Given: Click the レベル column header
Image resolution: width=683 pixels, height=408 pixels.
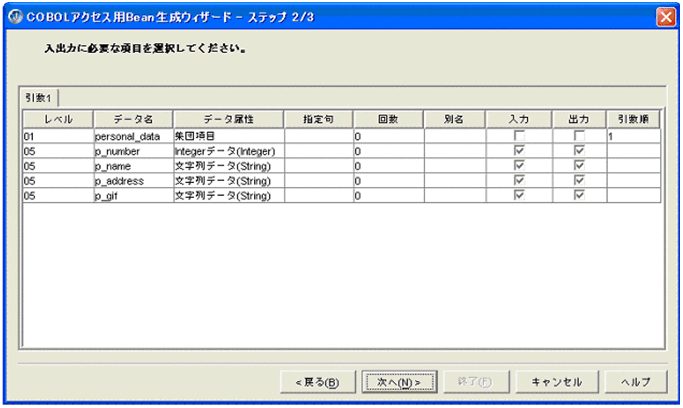Looking at the screenshot, I should 58,119.
